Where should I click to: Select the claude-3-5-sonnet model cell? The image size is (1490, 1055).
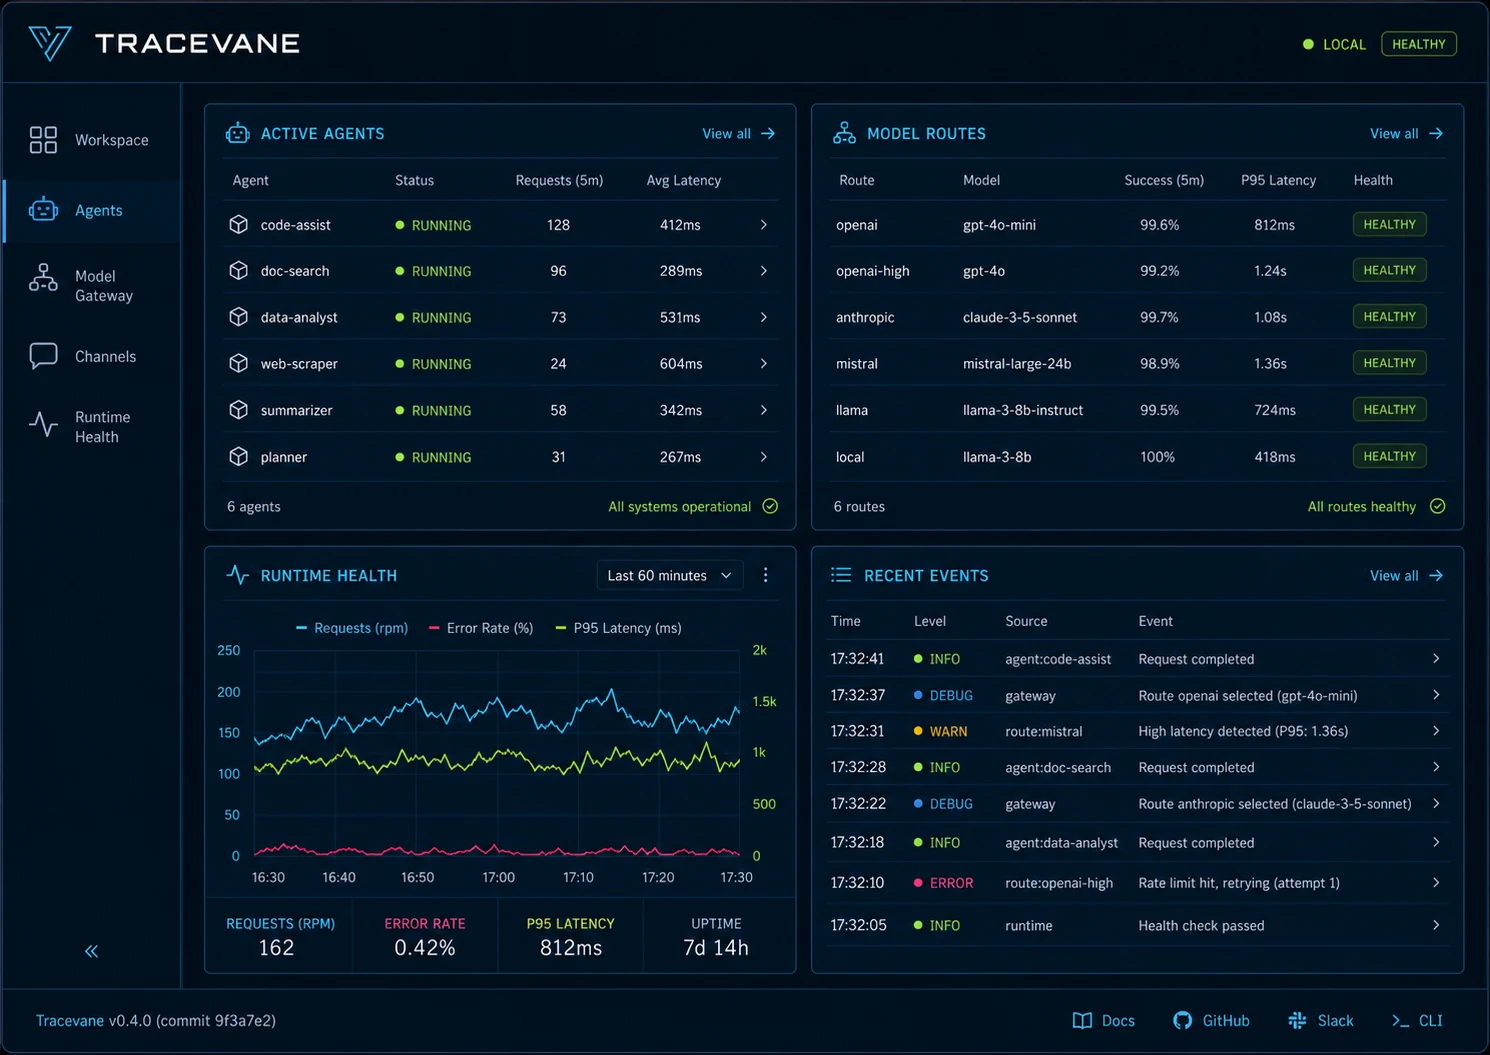pos(1020,317)
